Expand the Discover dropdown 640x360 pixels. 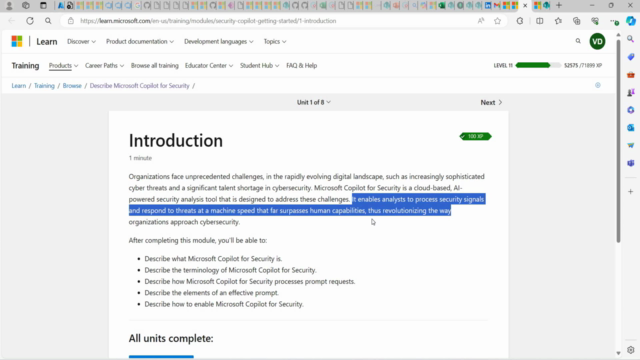pos(81,42)
